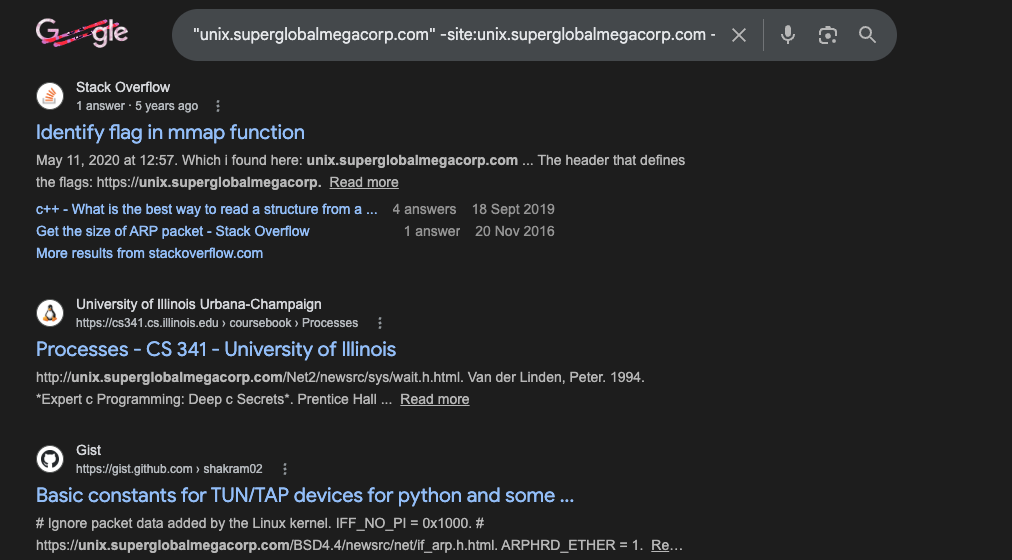Open "c++ - What is the best way" sublink
Screen dimensions: 1012x560
pos(207,209)
